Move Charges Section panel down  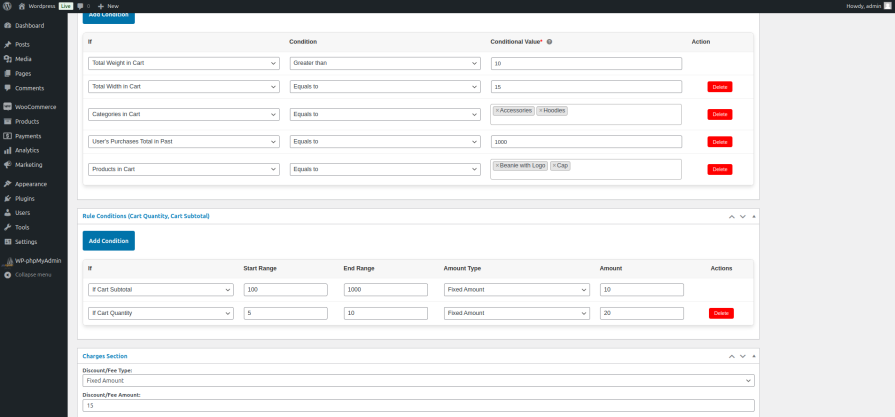742,356
